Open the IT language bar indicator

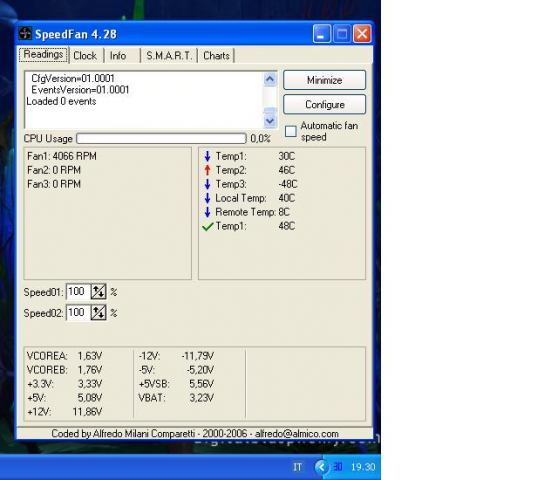(x=297, y=467)
